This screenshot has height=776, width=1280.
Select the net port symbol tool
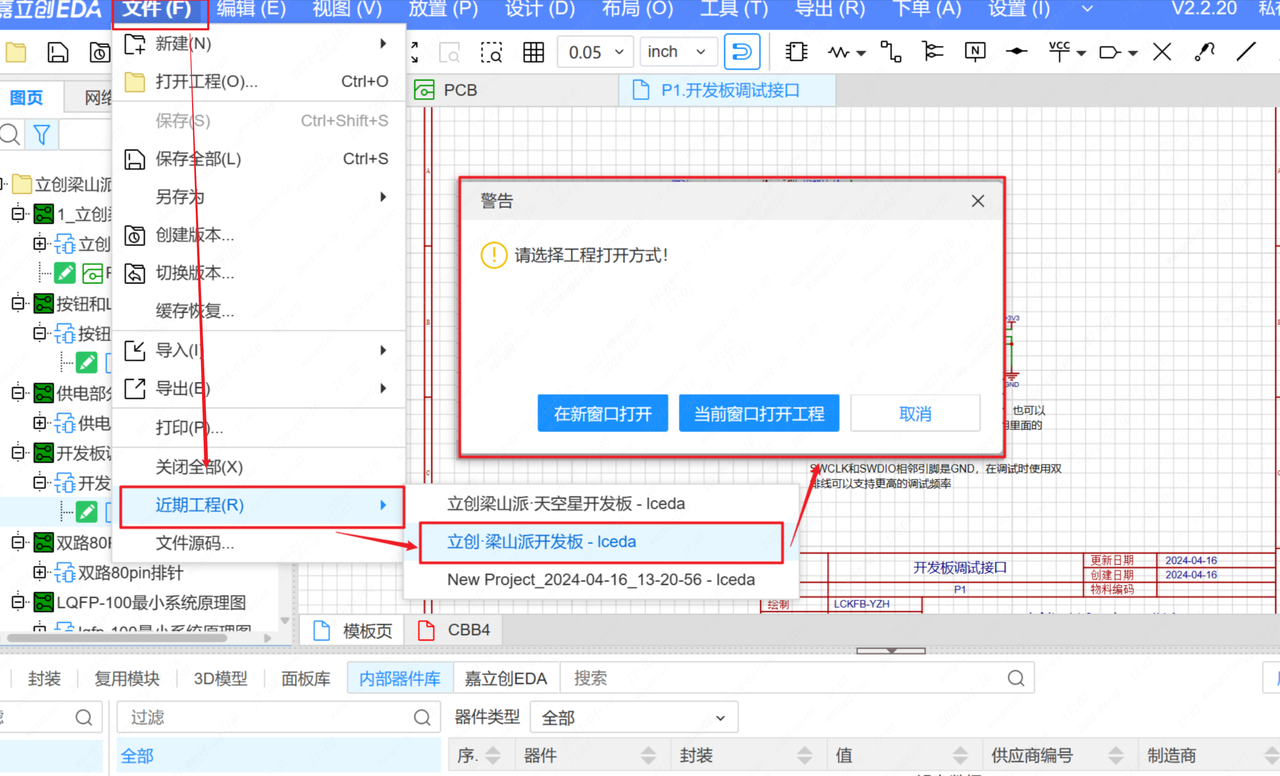[x=1110, y=52]
